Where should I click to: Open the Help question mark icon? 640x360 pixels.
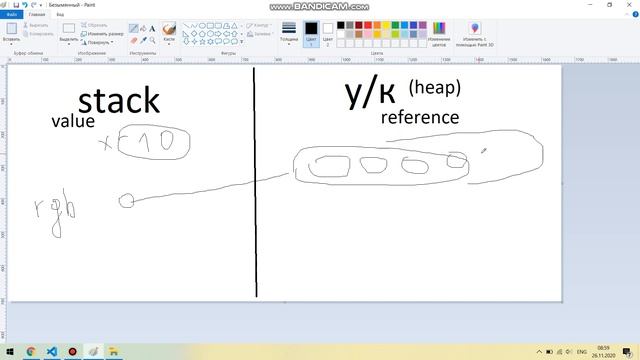coord(635,14)
